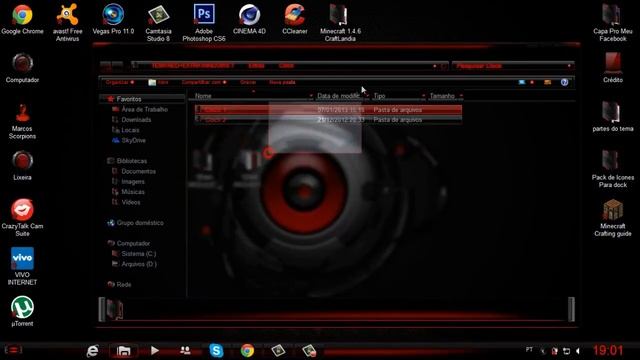Select the Crédito desktop icon
The width and height of the screenshot is (640, 360).
[x=613, y=68]
